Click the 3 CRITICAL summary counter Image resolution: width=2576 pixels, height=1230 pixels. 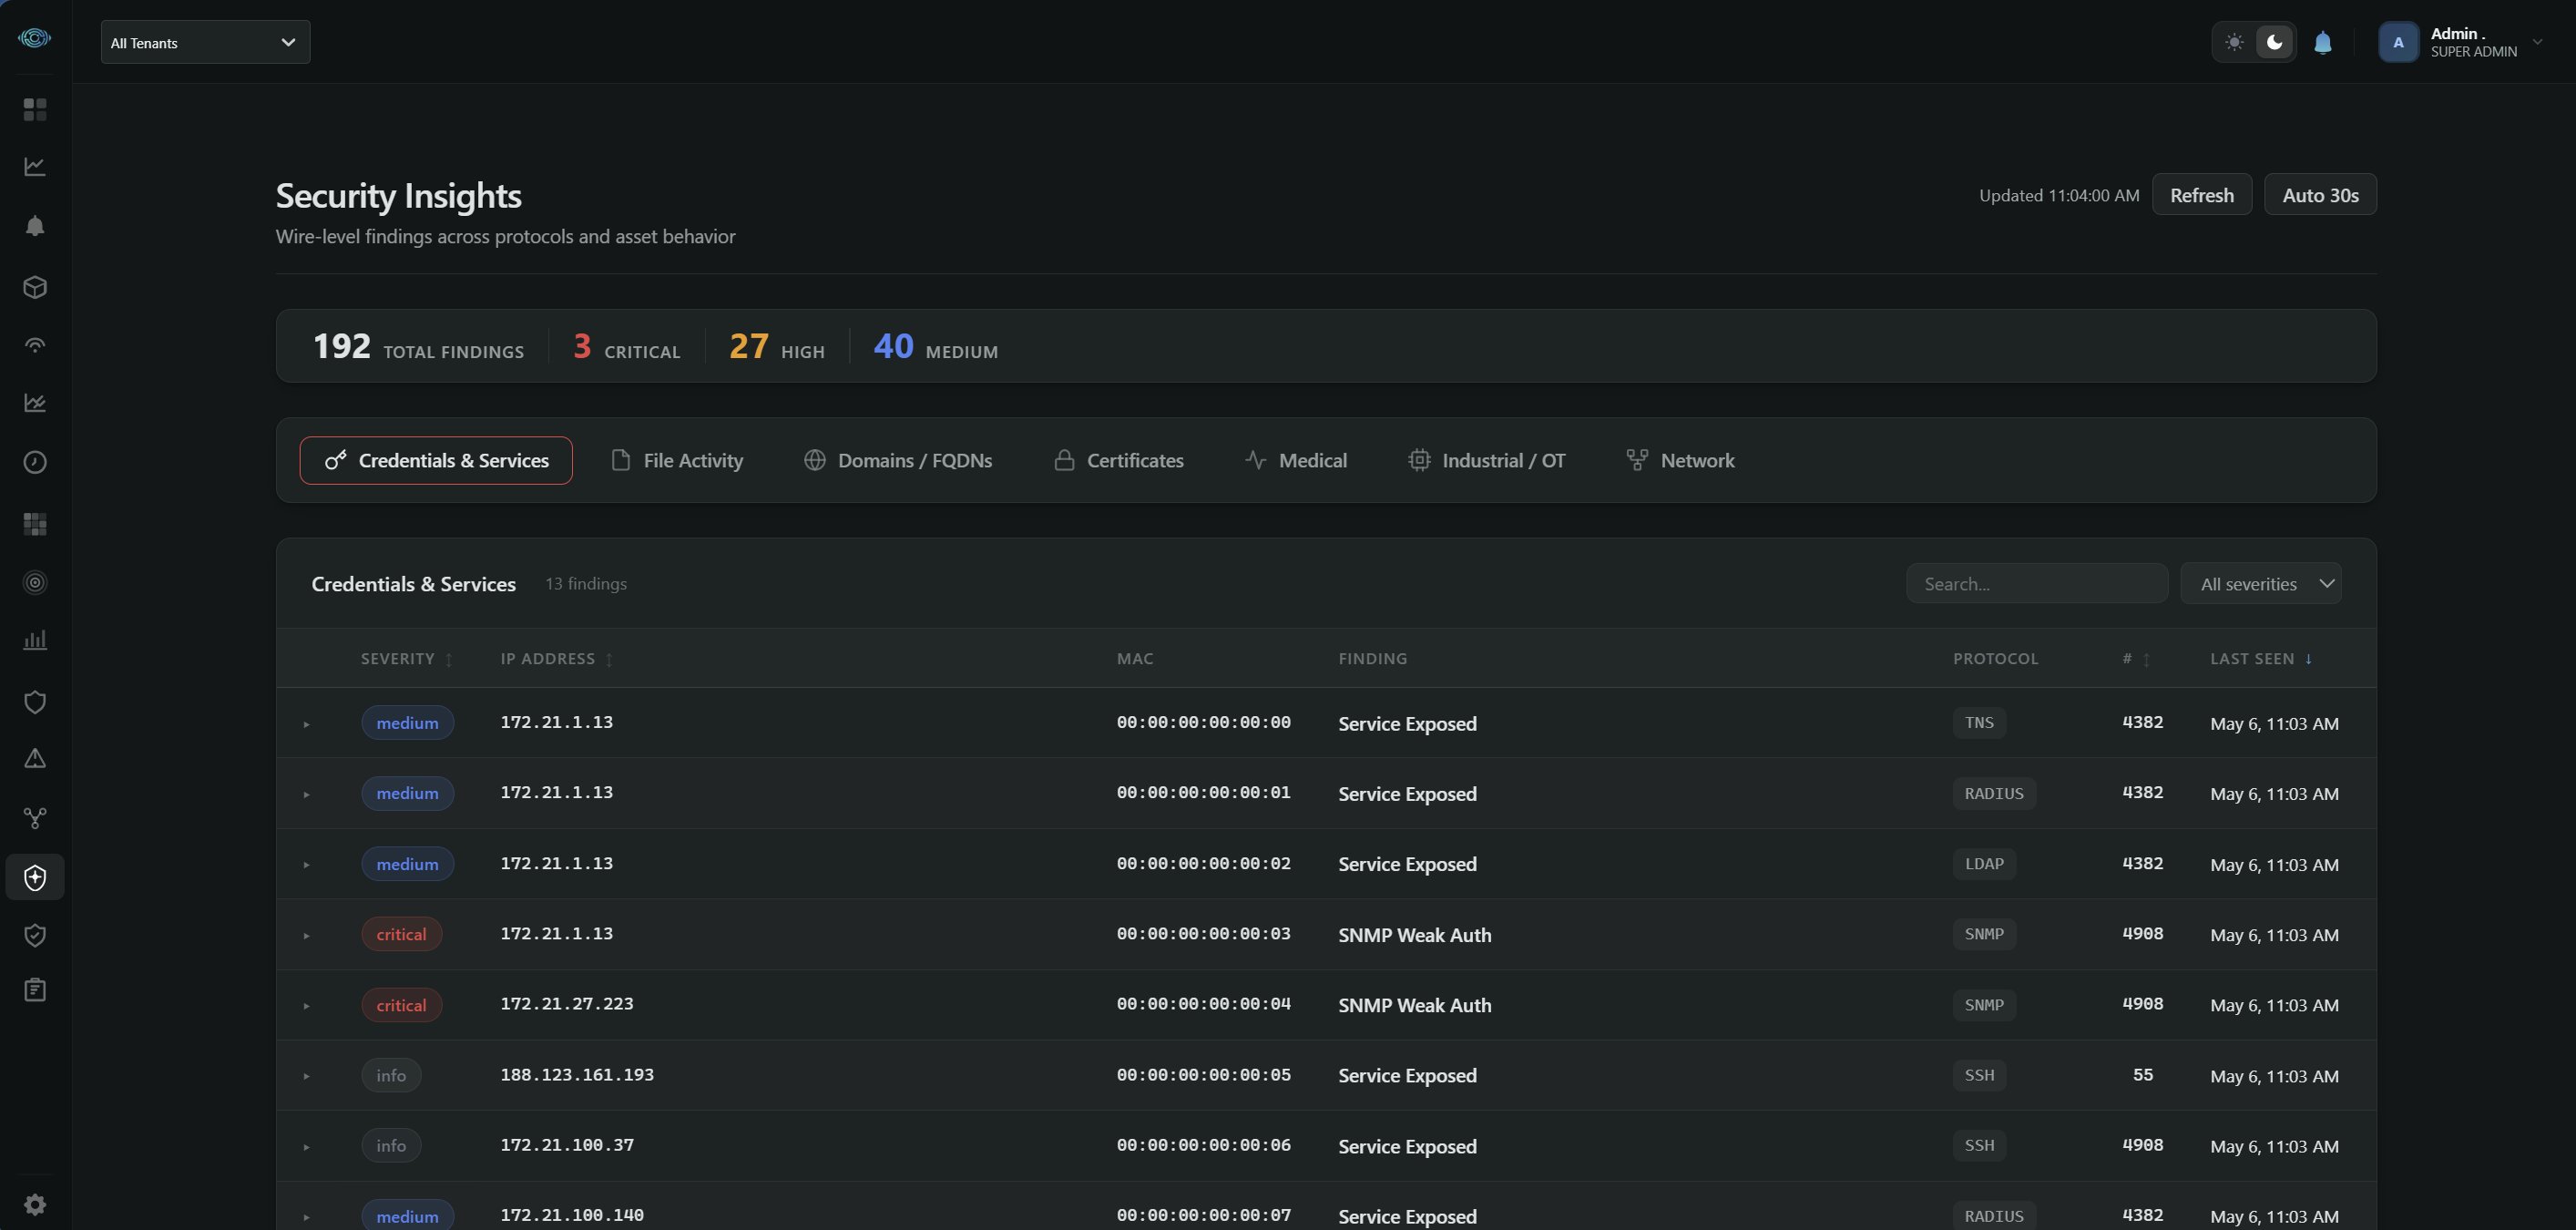tap(626, 347)
